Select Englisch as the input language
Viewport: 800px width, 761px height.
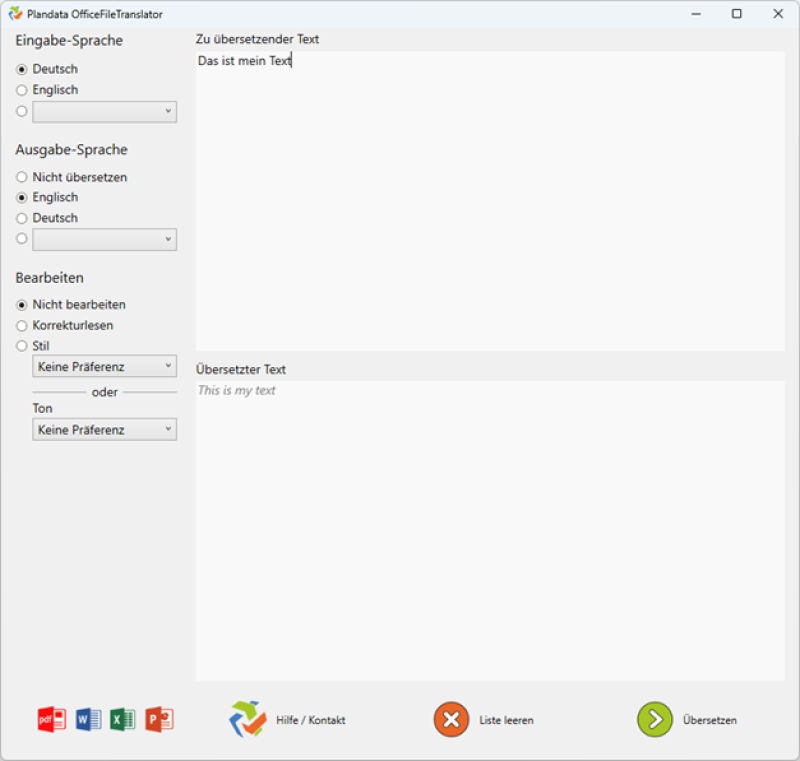[x=22, y=90]
